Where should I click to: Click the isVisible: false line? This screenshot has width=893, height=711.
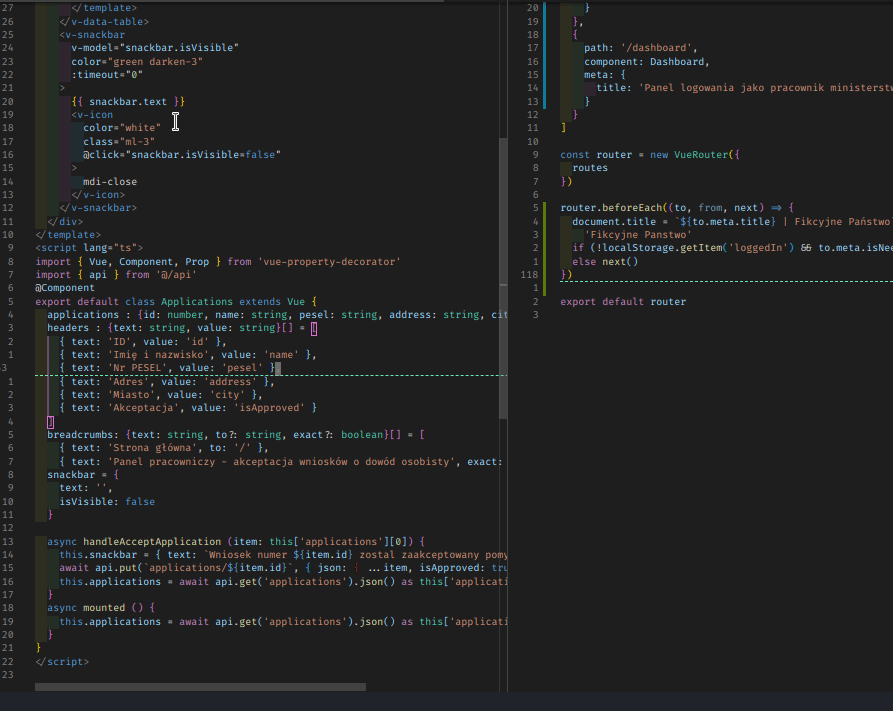(x=107, y=501)
